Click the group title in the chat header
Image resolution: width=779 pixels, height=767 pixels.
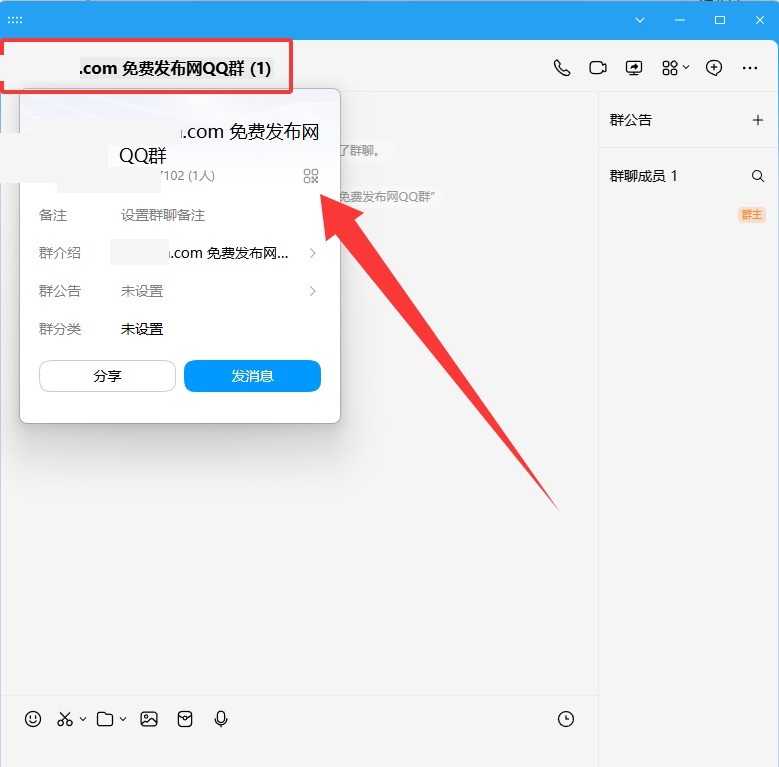click(175, 68)
